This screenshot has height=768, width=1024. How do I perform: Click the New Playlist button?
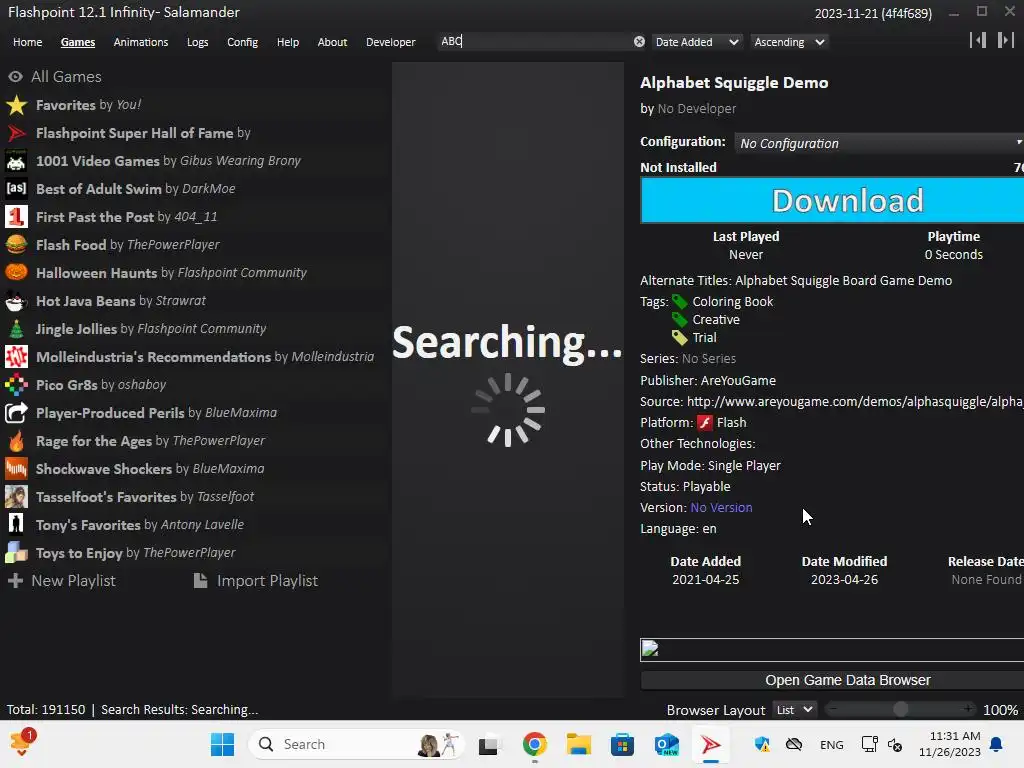tap(61, 581)
